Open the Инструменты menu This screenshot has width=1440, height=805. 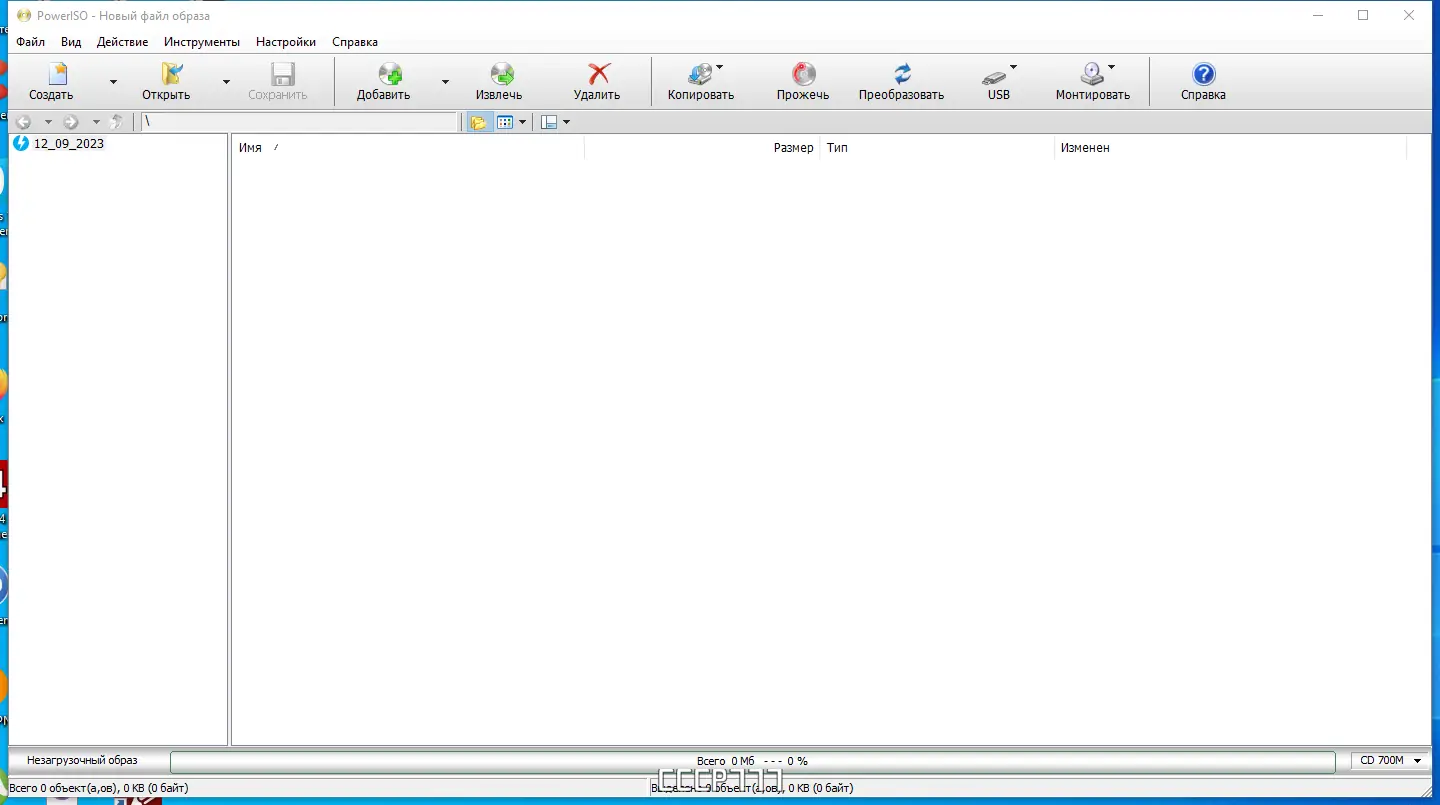[202, 42]
